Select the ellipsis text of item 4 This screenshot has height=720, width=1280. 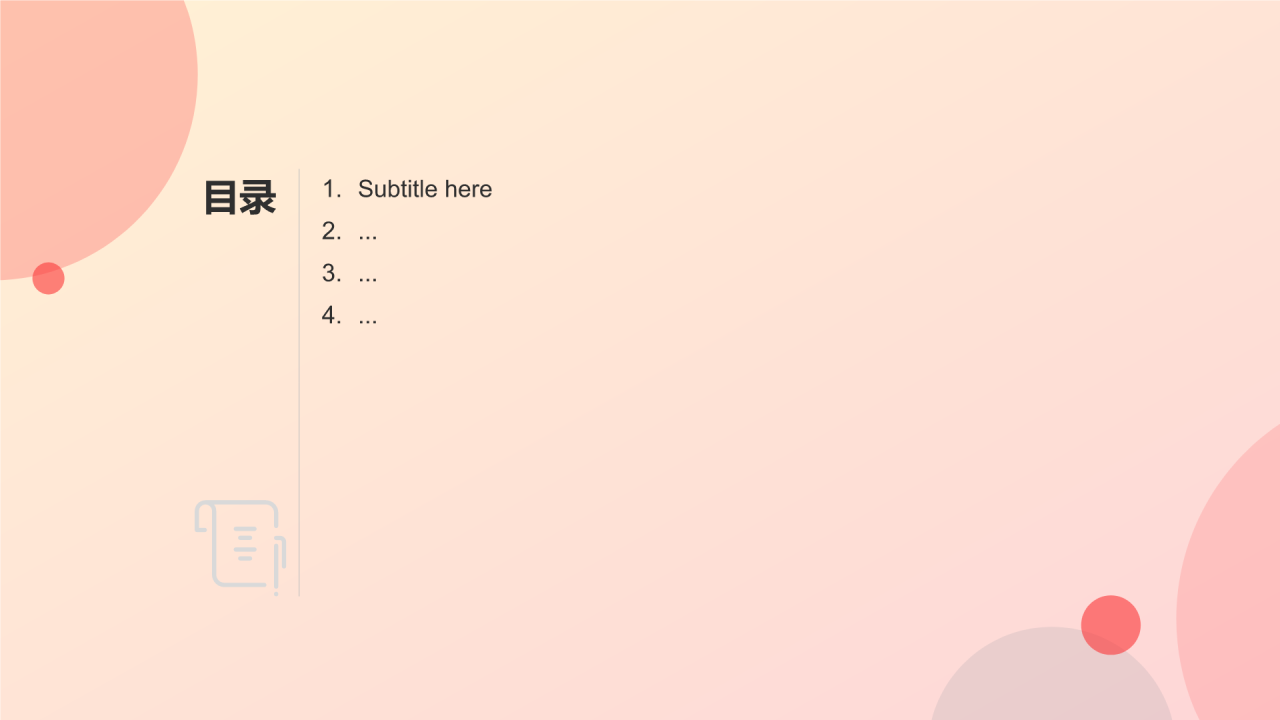point(368,321)
